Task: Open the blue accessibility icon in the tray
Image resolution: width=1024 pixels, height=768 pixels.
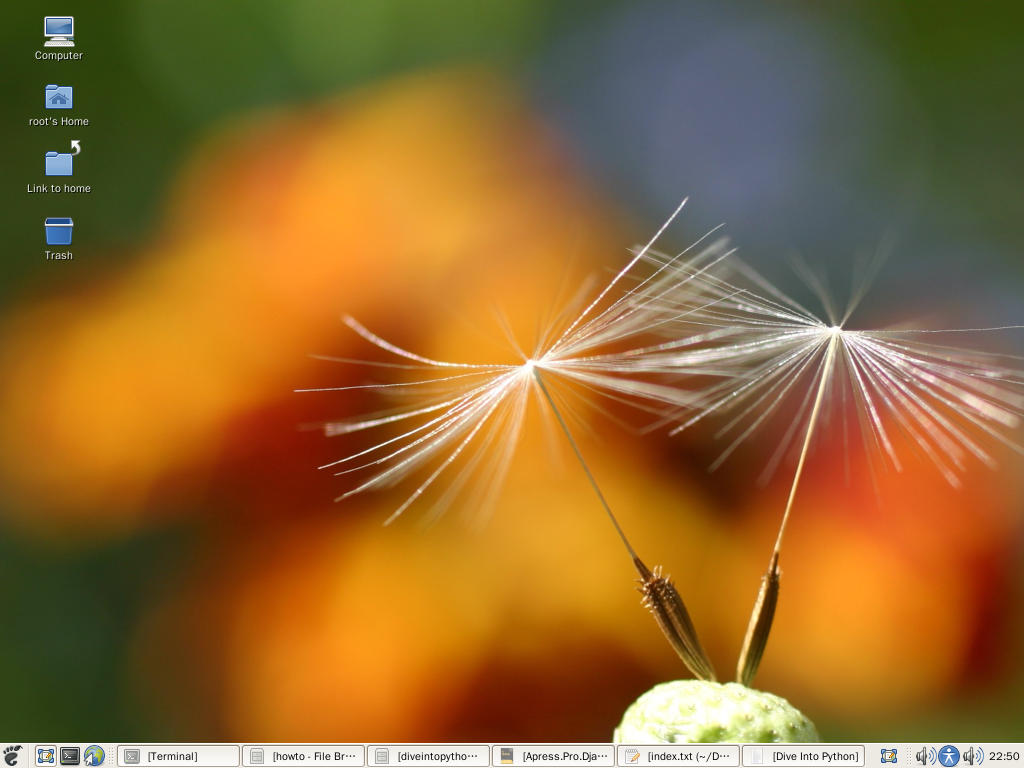Action: pyautogui.click(x=948, y=756)
